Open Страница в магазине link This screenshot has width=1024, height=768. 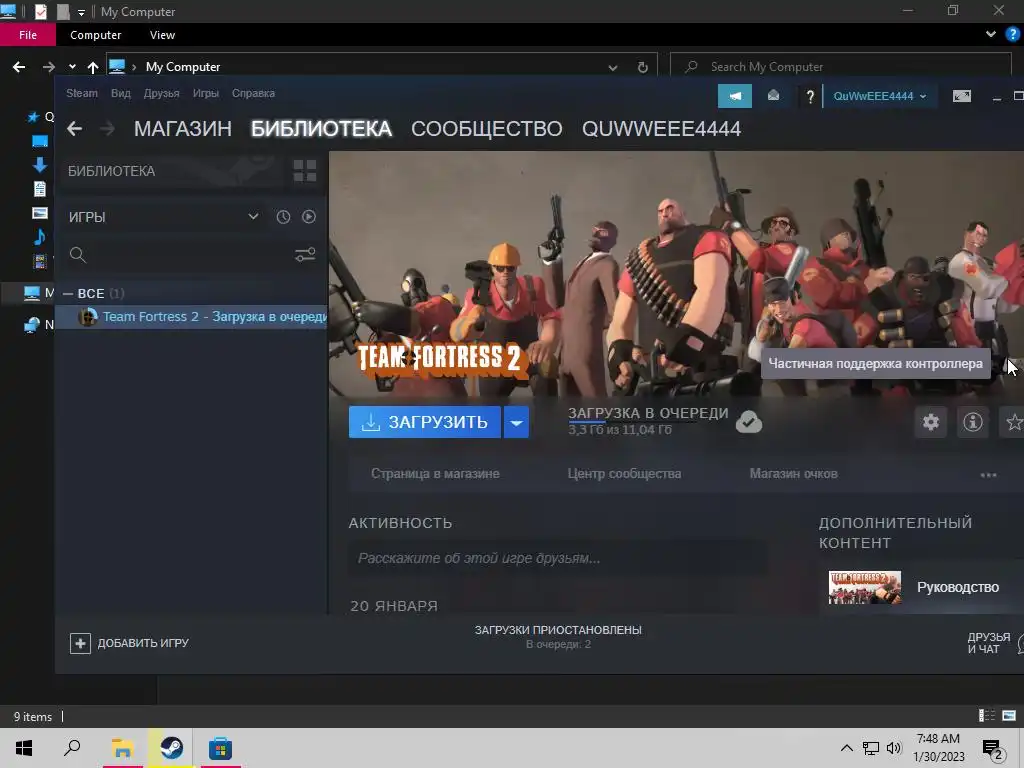click(435, 474)
